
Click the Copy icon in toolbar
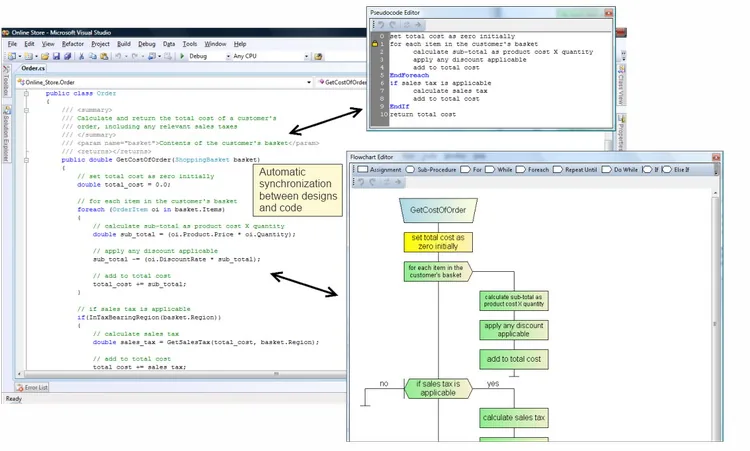(x=92, y=56)
